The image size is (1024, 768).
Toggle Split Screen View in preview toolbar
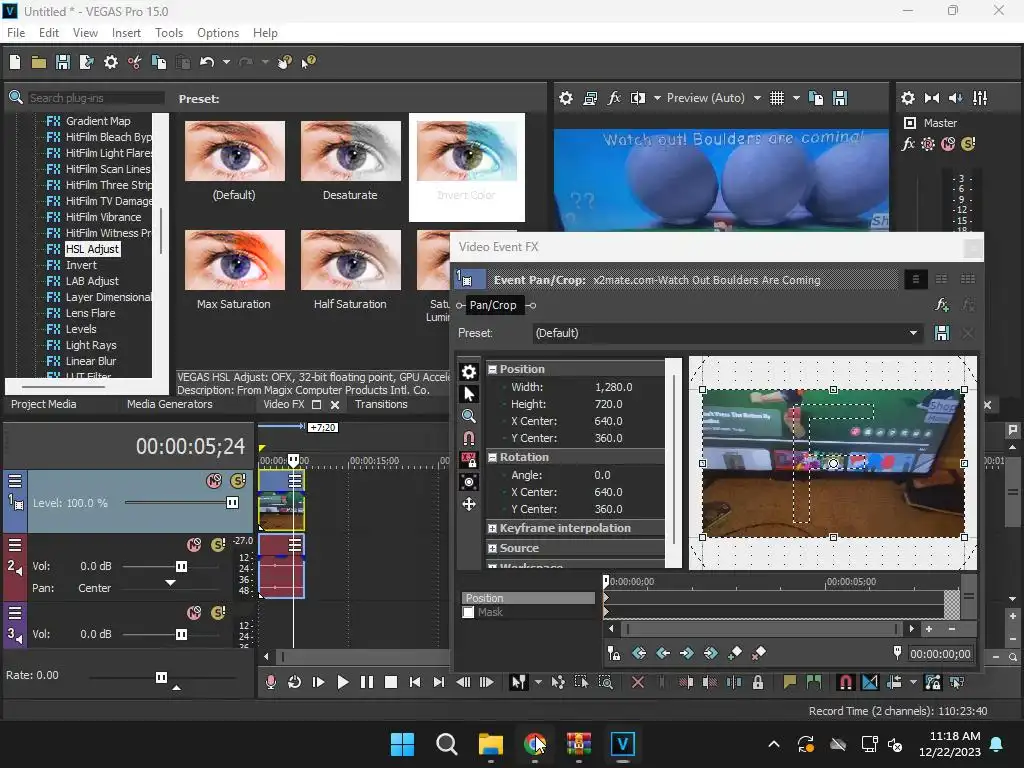tap(638, 98)
